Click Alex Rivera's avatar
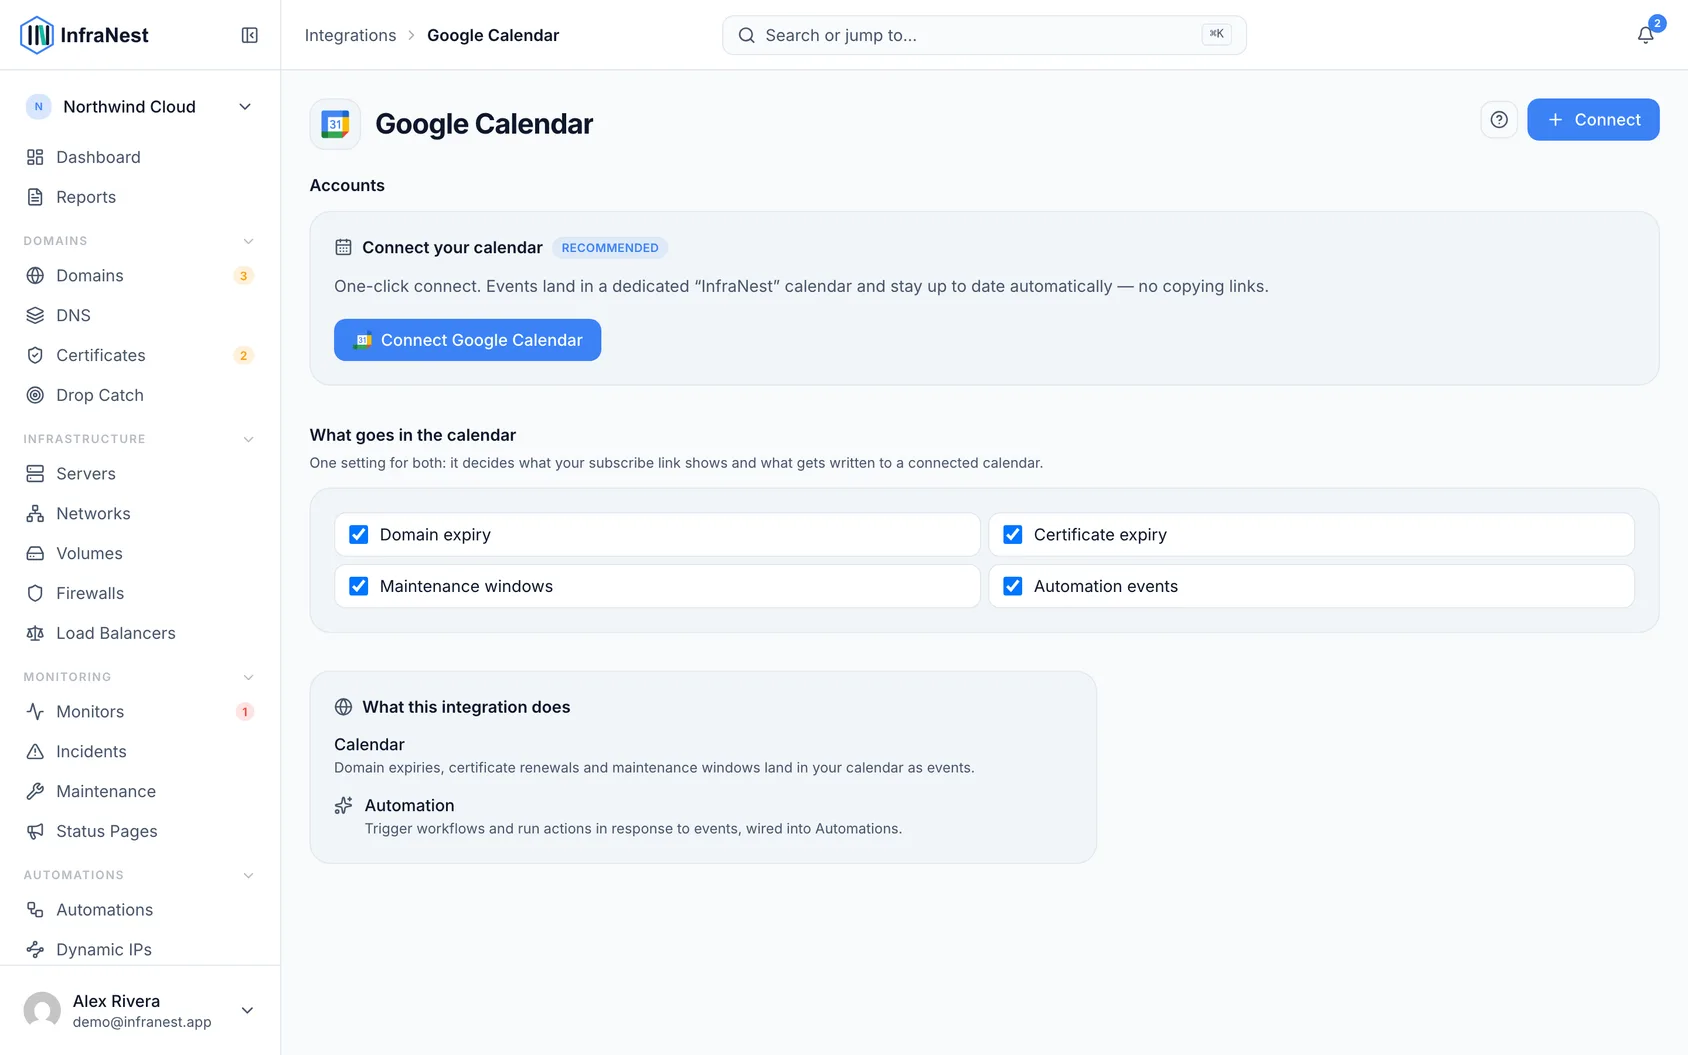 point(42,1010)
